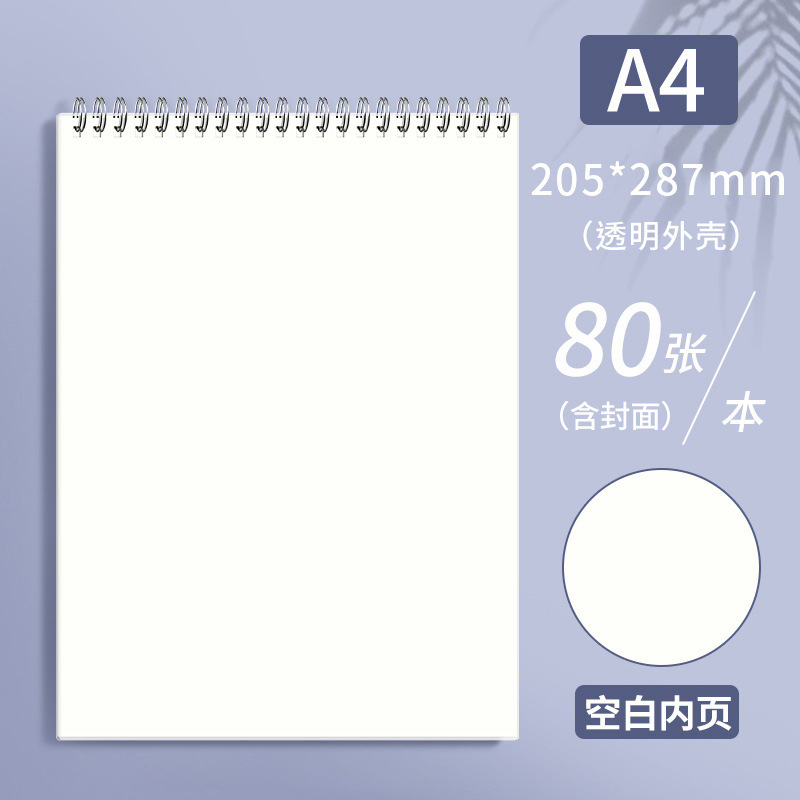Click the digit 4 in the A4 badge

683,81
